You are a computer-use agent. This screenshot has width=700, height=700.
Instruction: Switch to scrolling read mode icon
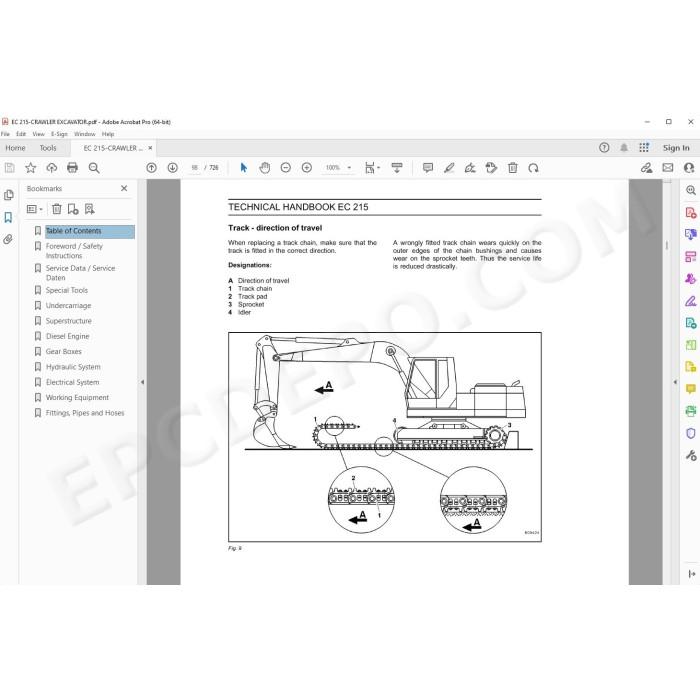point(397,168)
